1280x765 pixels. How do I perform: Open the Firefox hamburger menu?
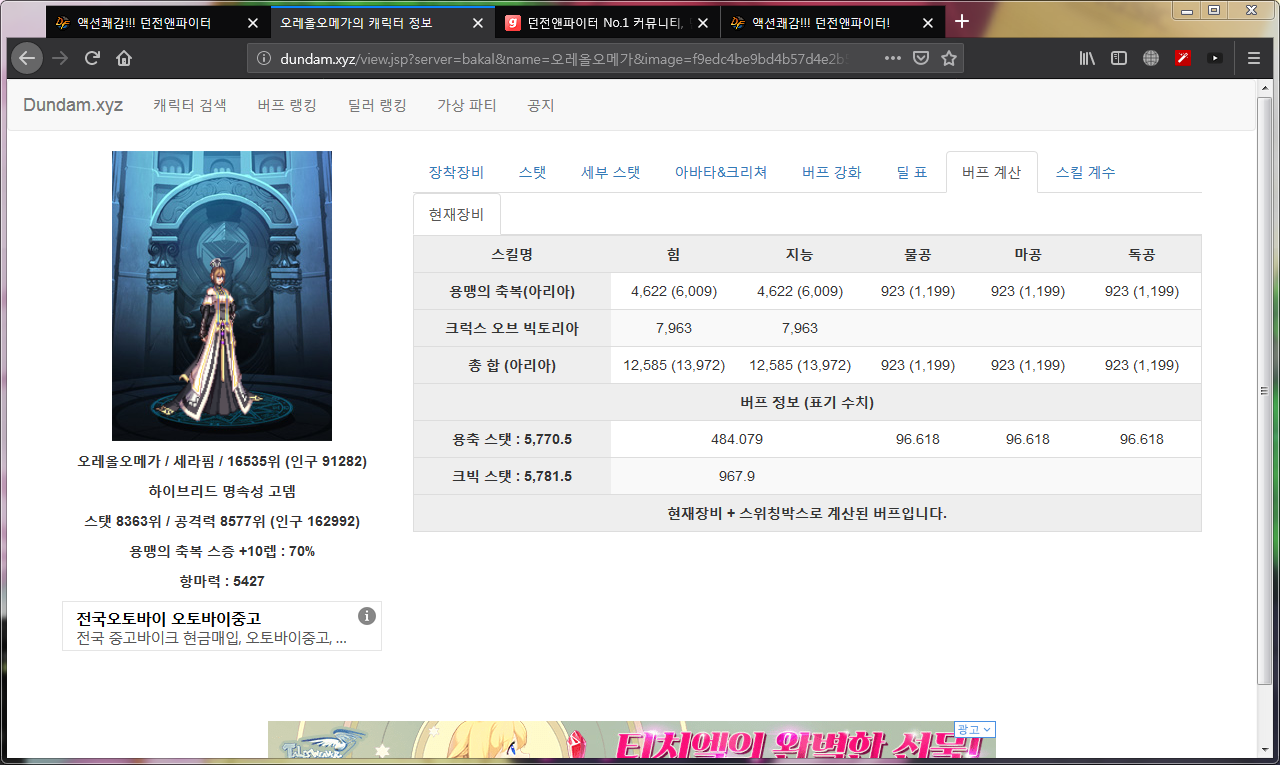pyautogui.click(x=1254, y=58)
